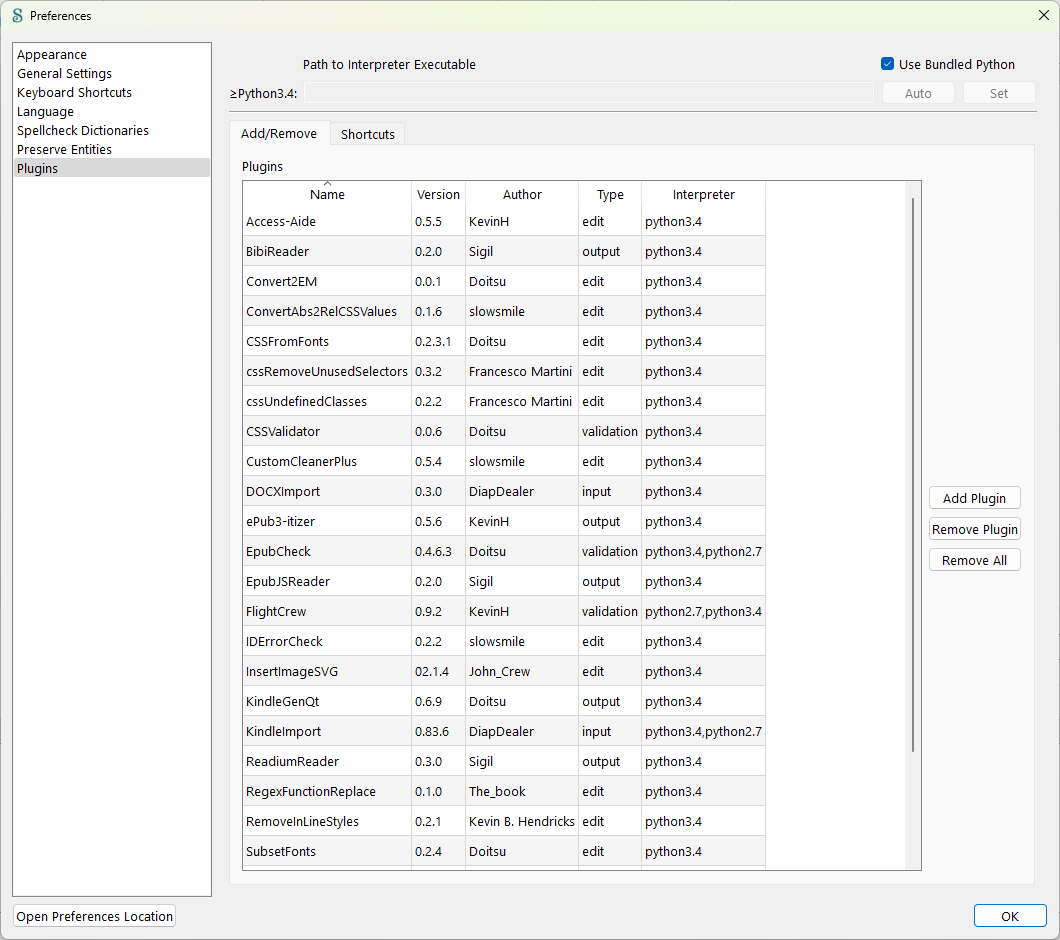Image resolution: width=1060 pixels, height=940 pixels.
Task: Select the cssUndefinedClasses plugin
Action: click(504, 401)
